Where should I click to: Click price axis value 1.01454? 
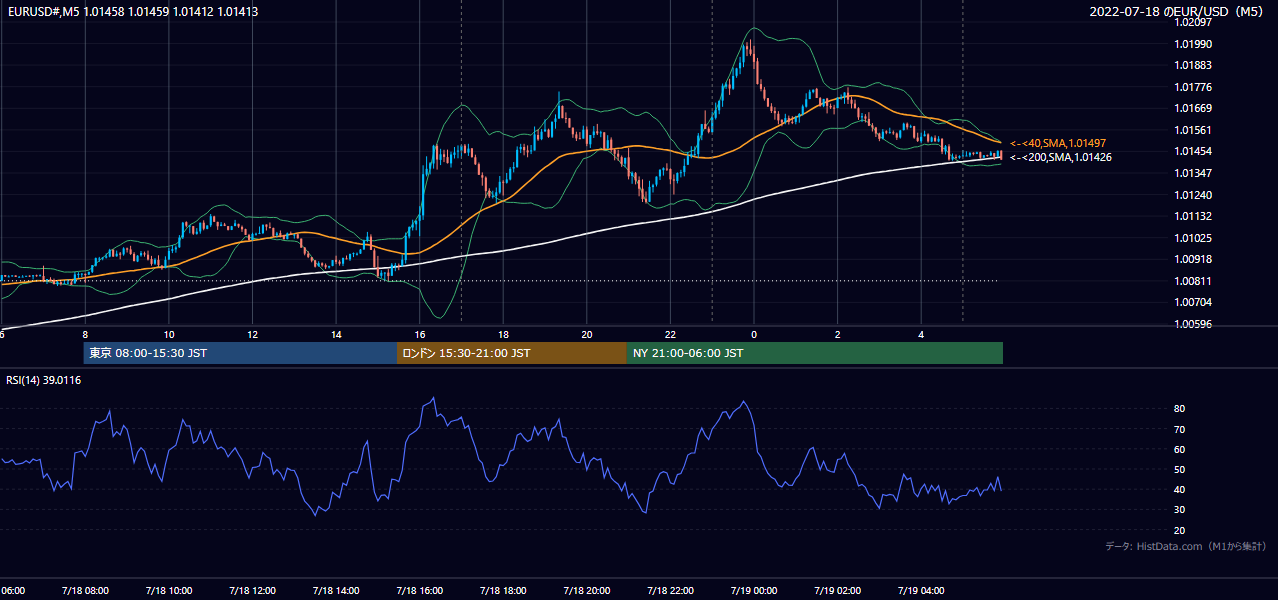click(1194, 152)
